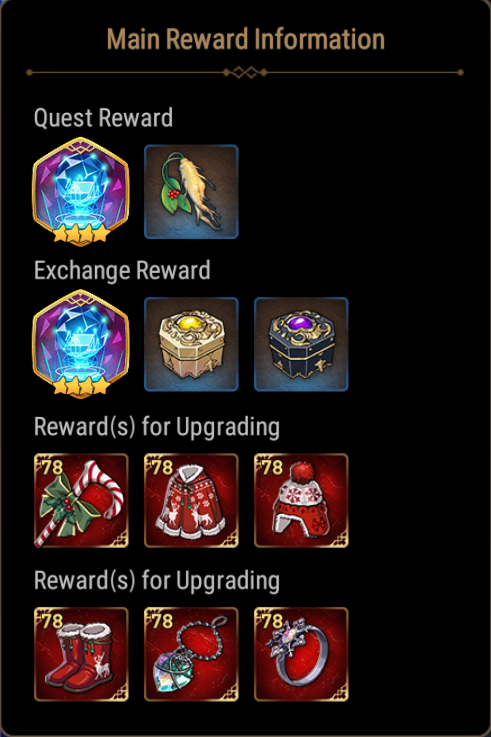This screenshot has width=491, height=737.
Task: Select the level 78 candy cane staff
Action: pos(81,501)
